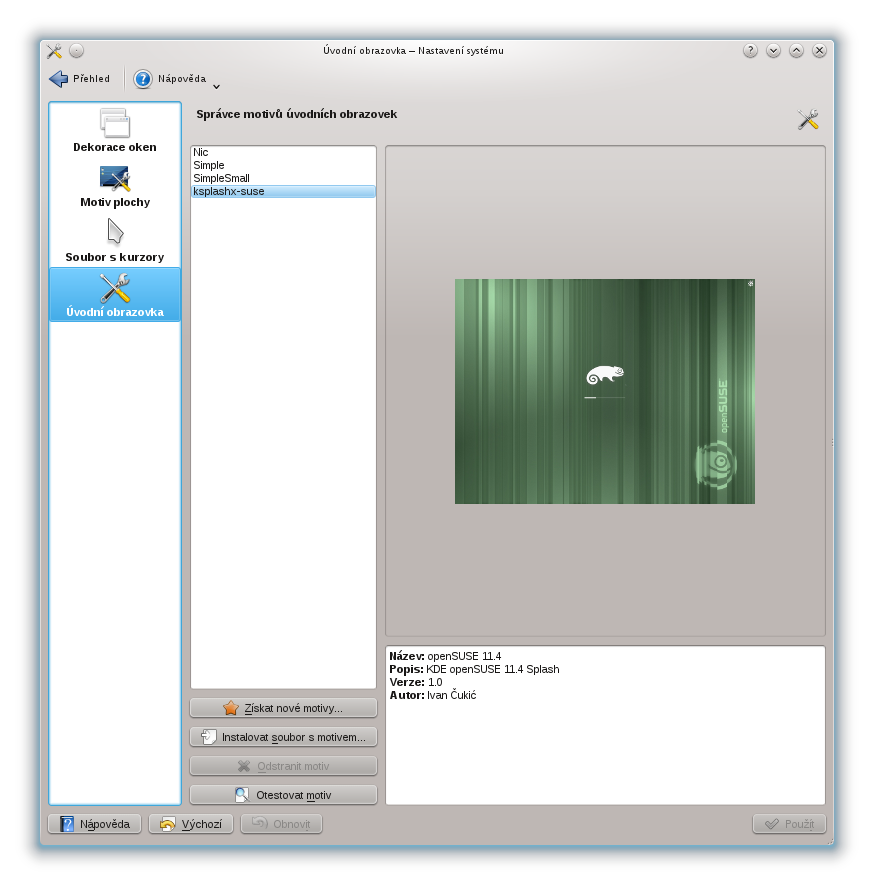
Task: Expand the Nápověda toolbar dropdown arrow
Action: pyautogui.click(x=217, y=86)
